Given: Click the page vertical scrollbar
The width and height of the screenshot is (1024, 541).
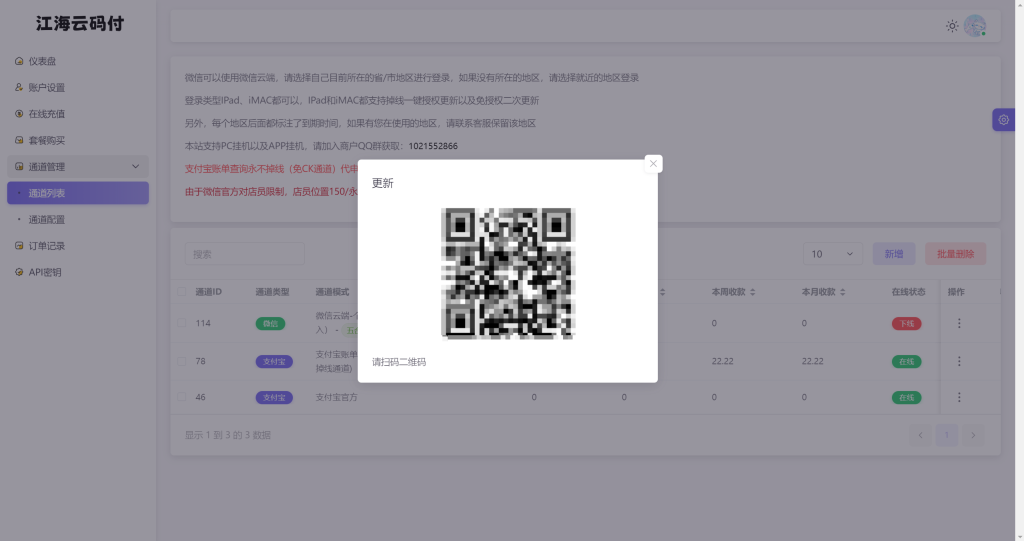Looking at the screenshot, I should tap(1019, 270).
